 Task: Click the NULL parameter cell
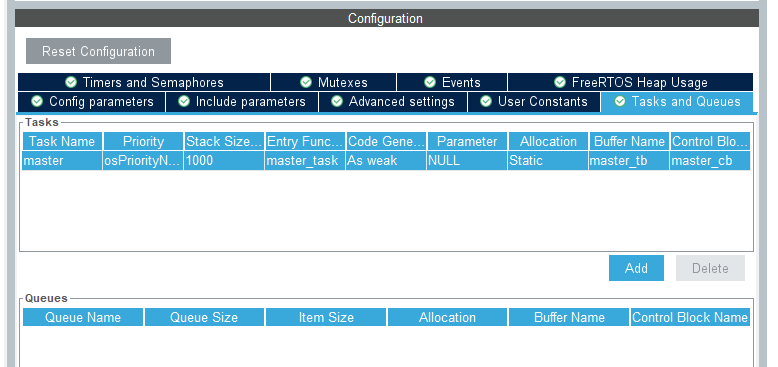click(x=467, y=161)
